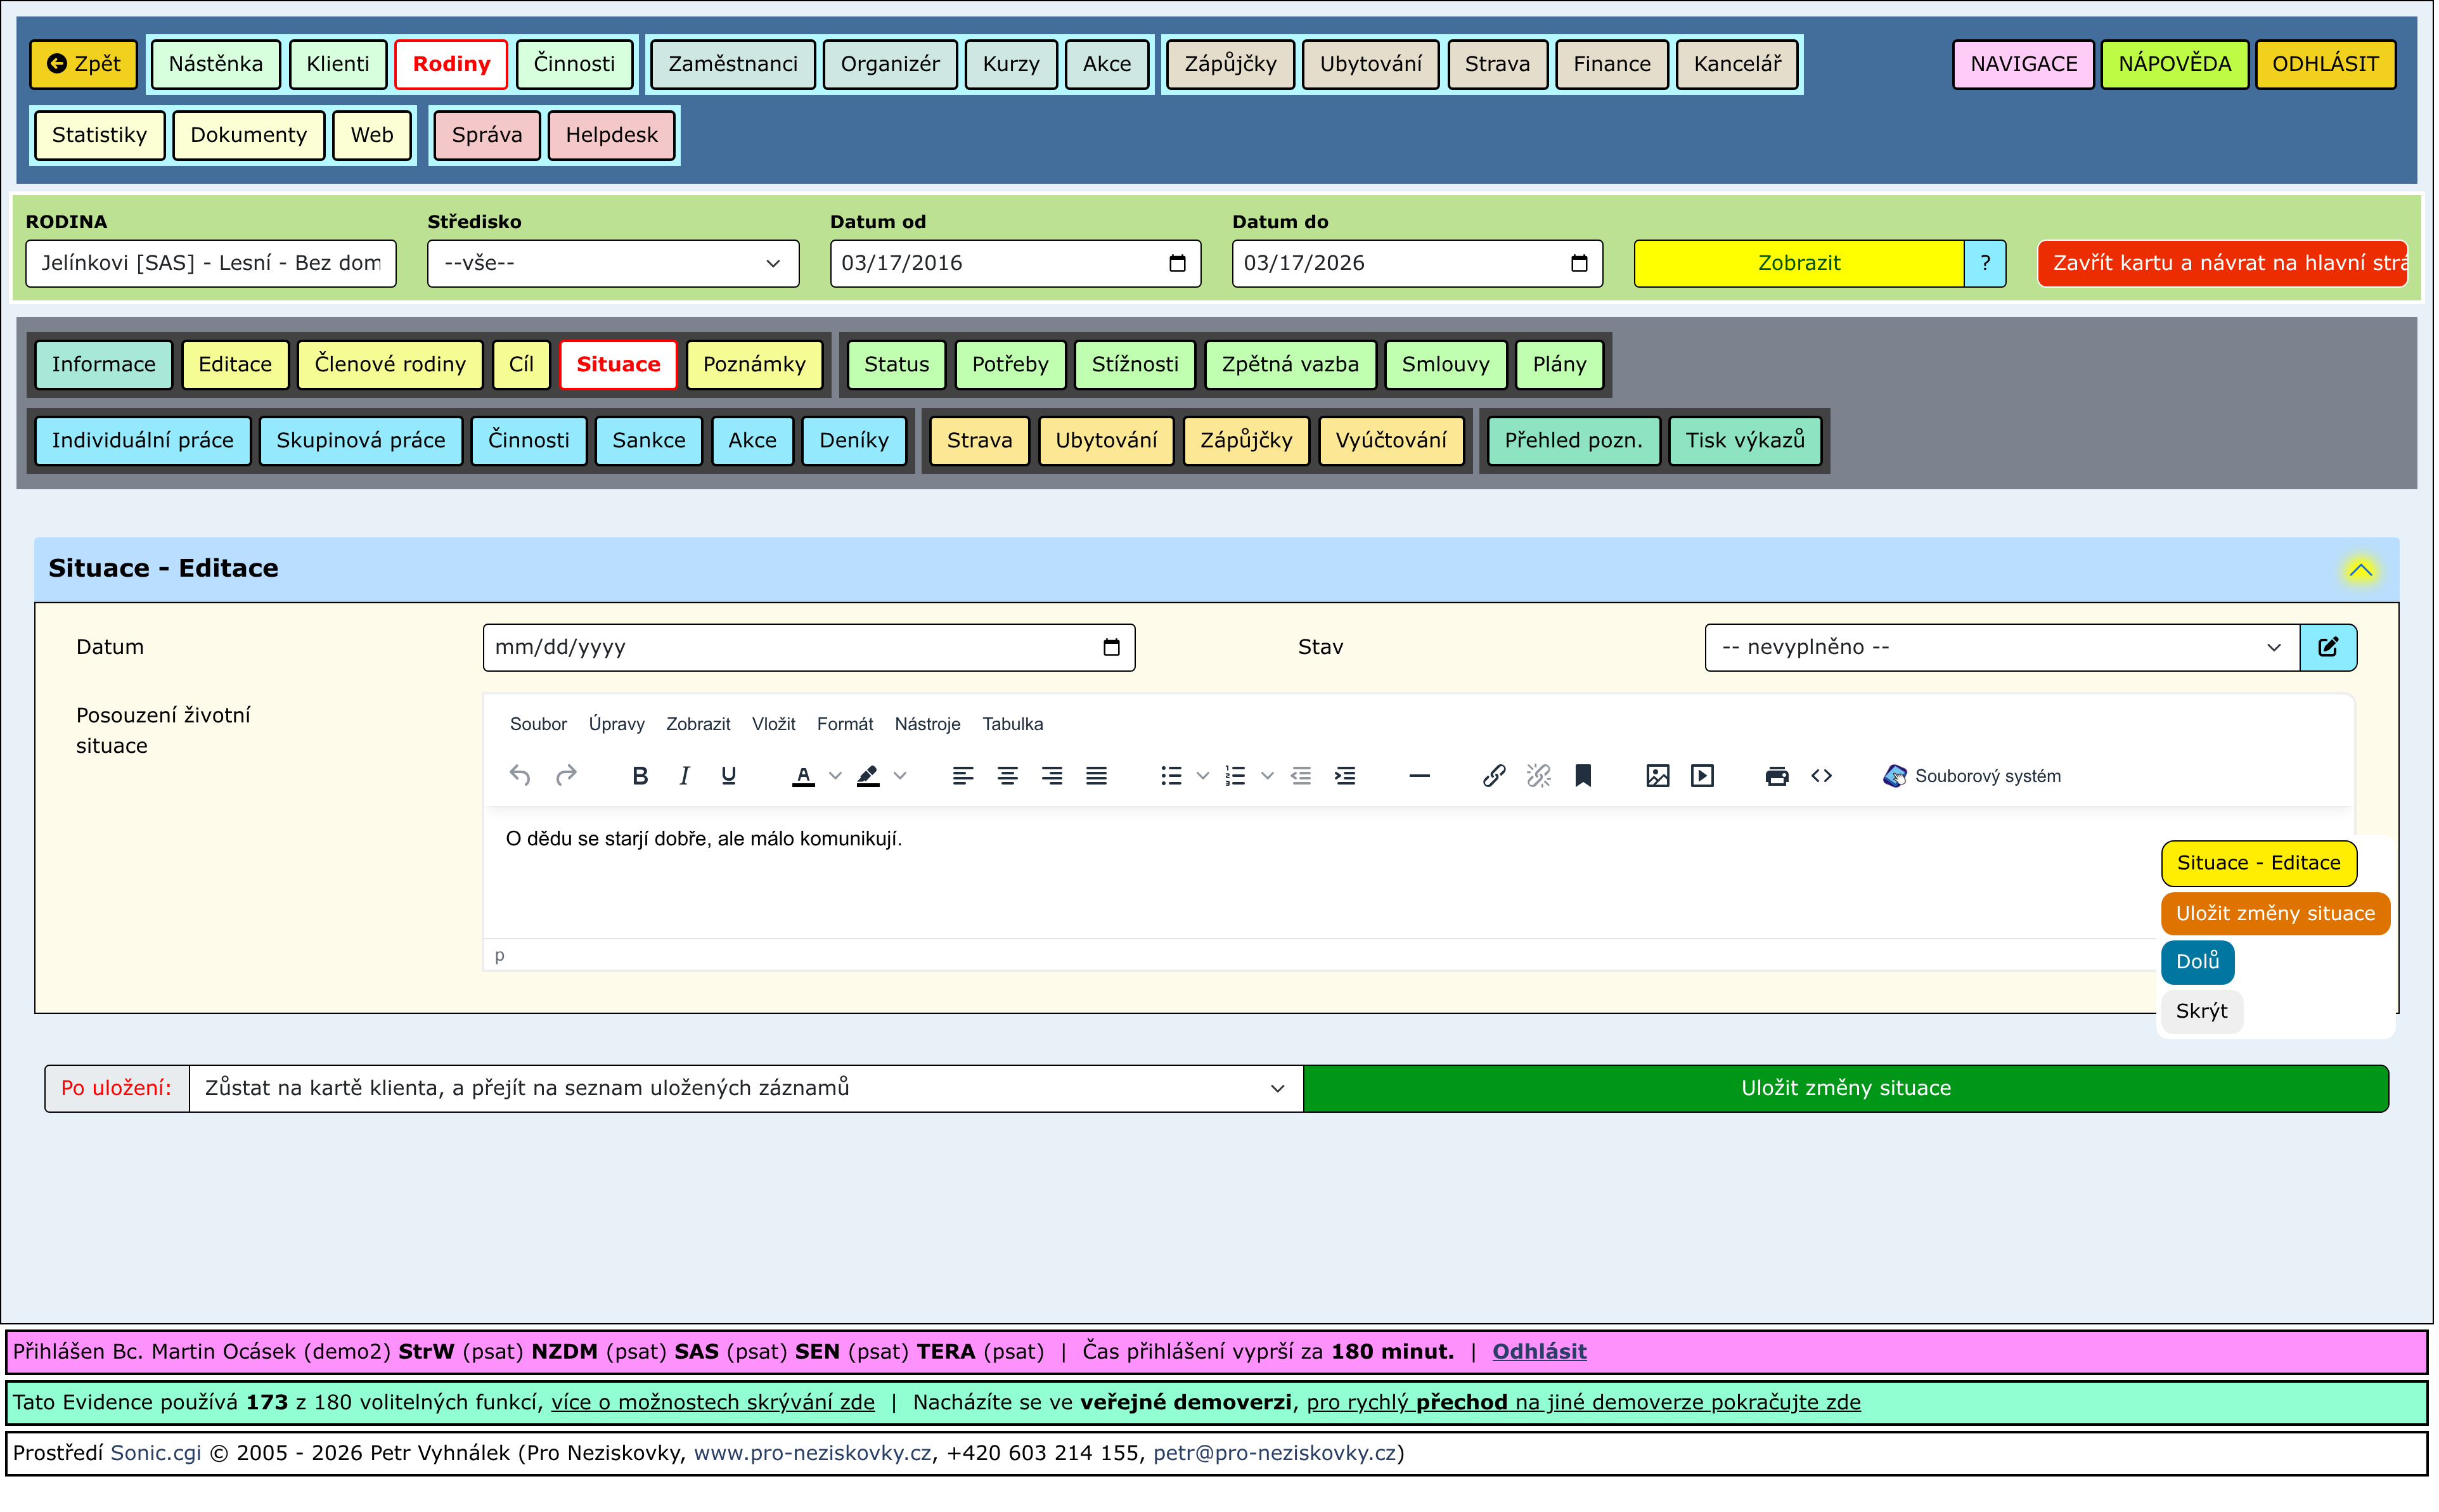The width and height of the screenshot is (2439, 1512).
Task: Open the Středisko dropdown
Action: tap(612, 263)
